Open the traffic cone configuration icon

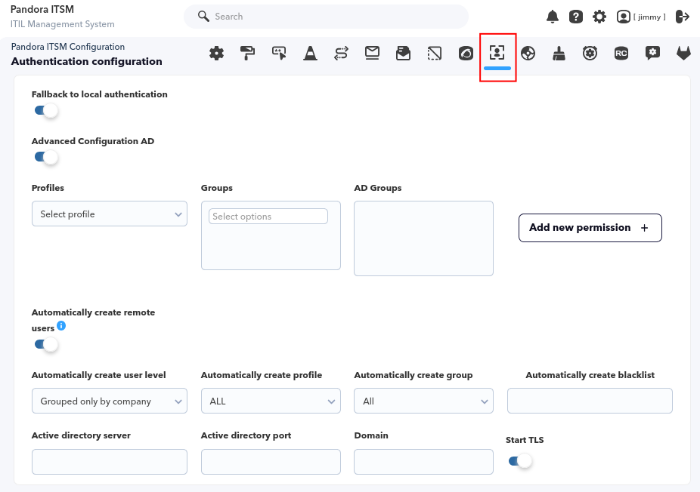tap(310, 53)
